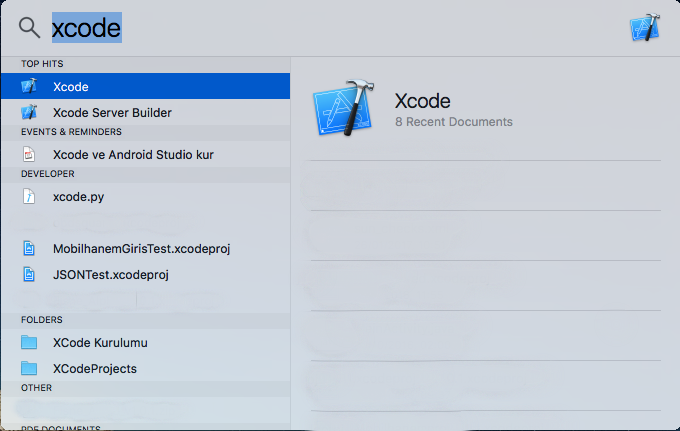Open reminder Xcode ve Android Studio kur

point(145,154)
